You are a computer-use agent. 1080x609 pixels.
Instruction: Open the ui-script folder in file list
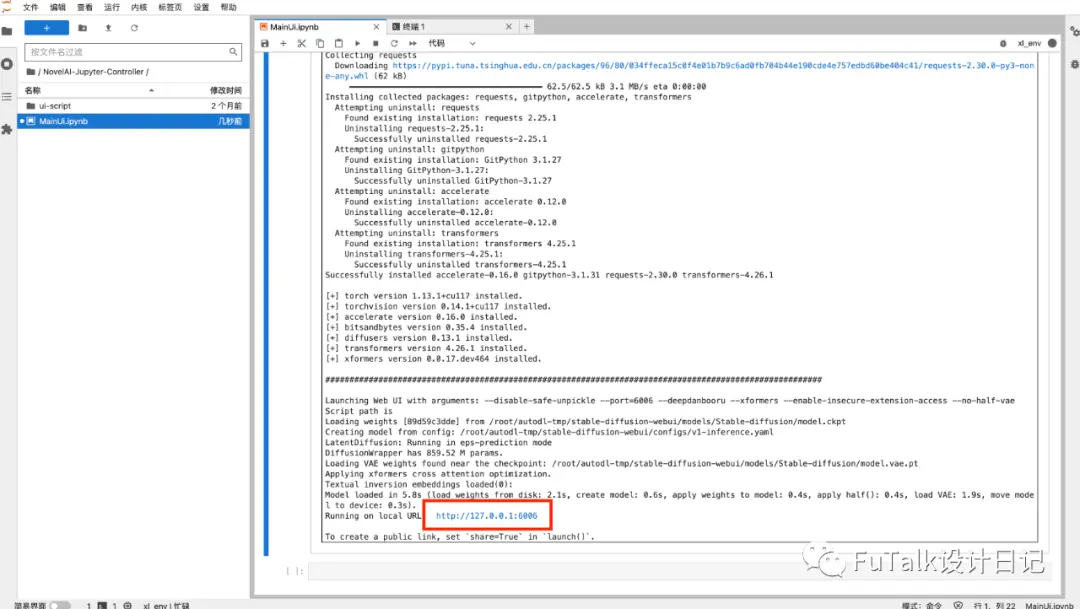[133, 106]
